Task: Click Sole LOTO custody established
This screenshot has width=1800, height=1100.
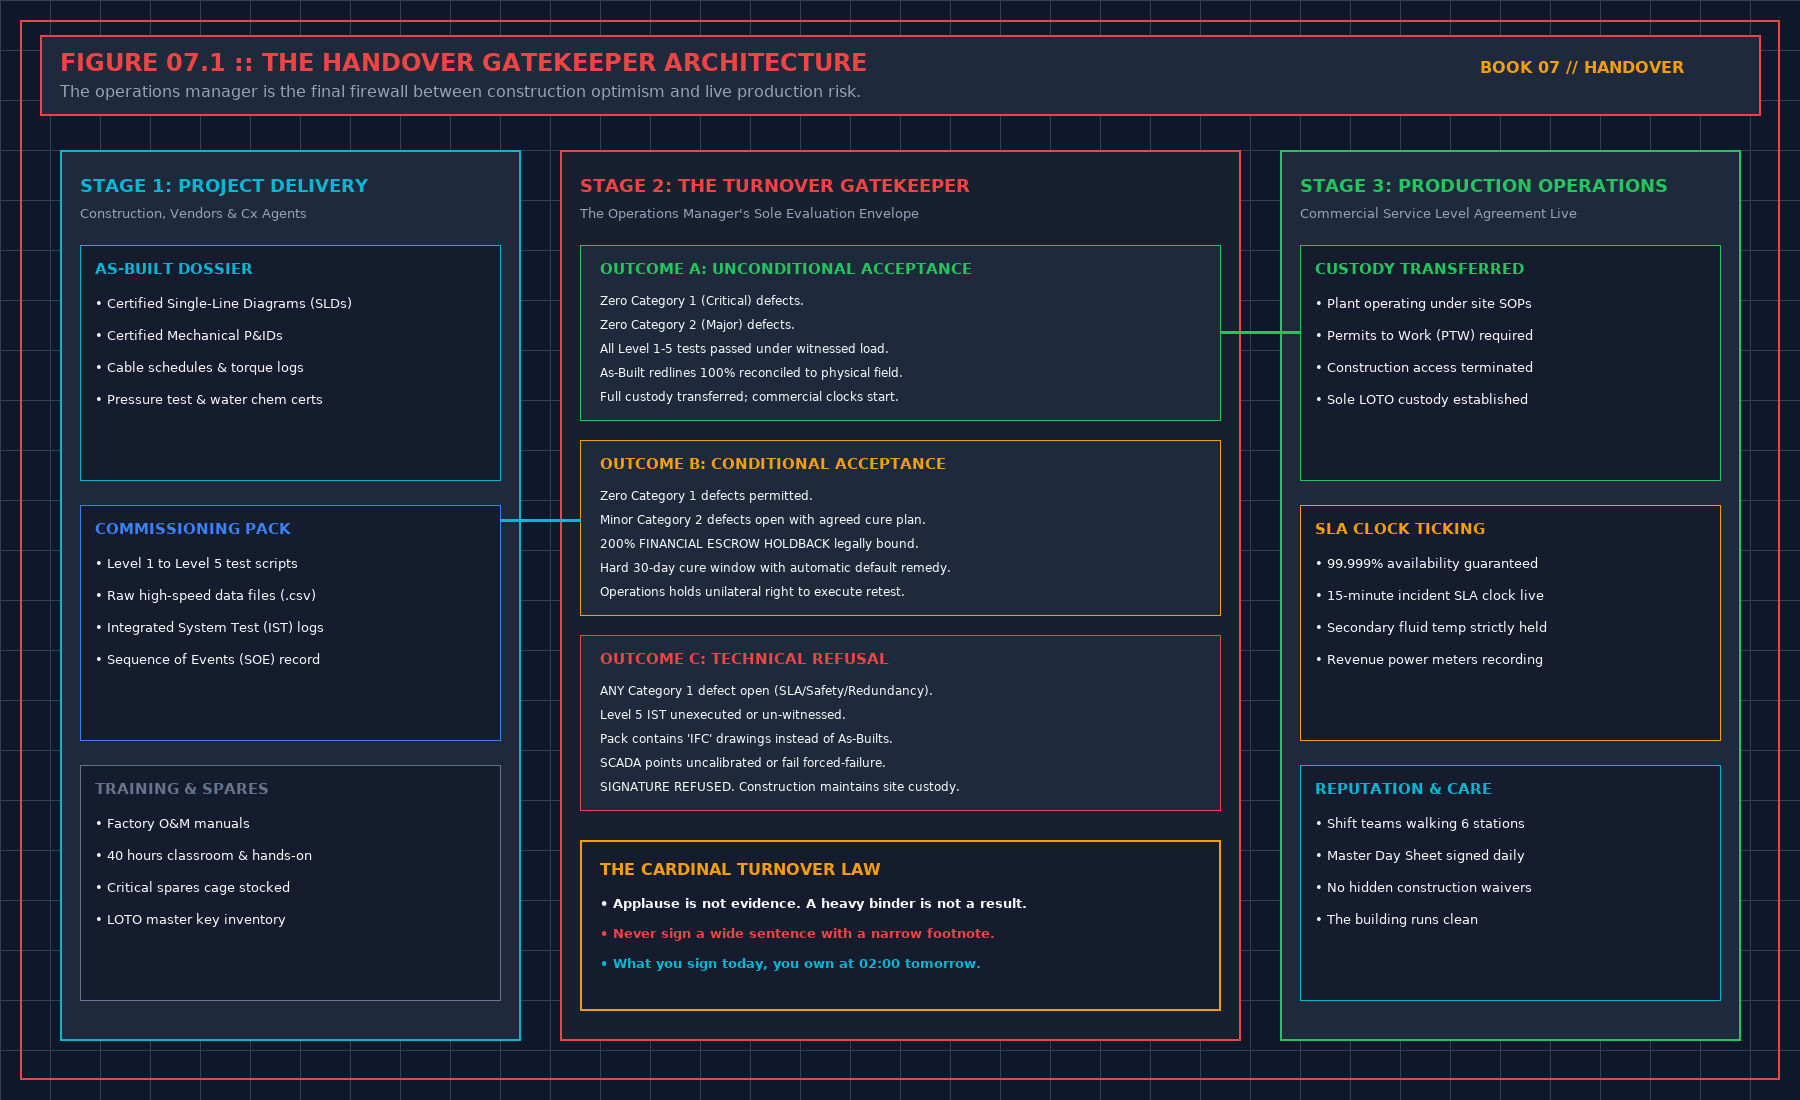Action: (1422, 400)
